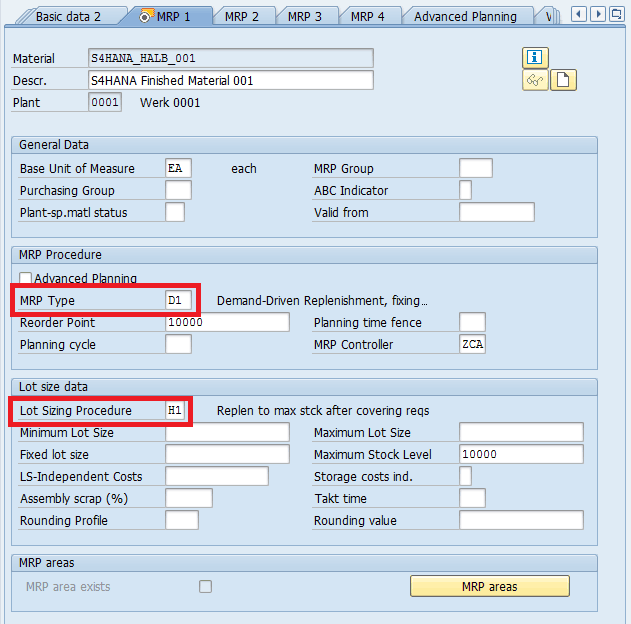
Task: Toggle the MRP area exists checkbox
Action: pyautogui.click(x=205, y=586)
